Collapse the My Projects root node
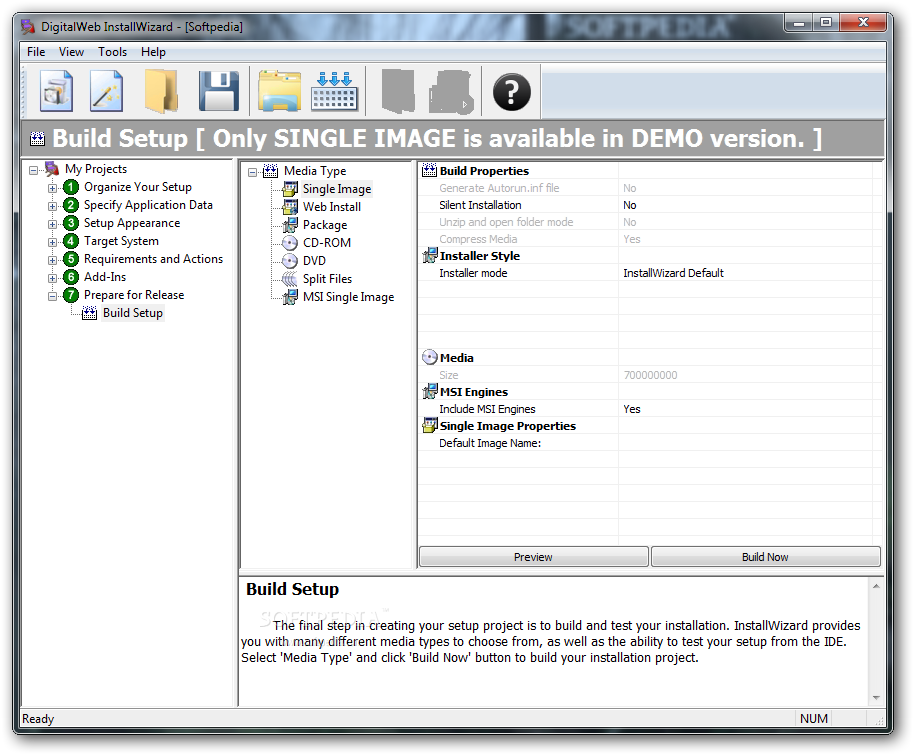The width and height of the screenshot is (914, 755). coord(34,170)
